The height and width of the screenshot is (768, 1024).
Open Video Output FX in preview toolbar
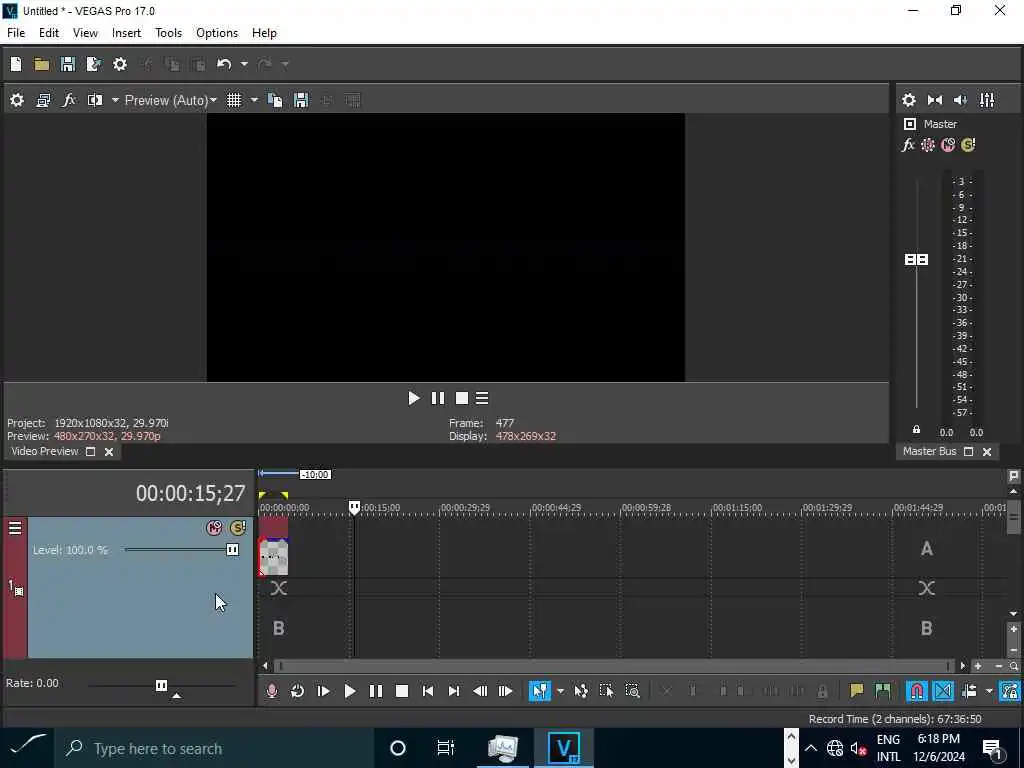point(69,100)
